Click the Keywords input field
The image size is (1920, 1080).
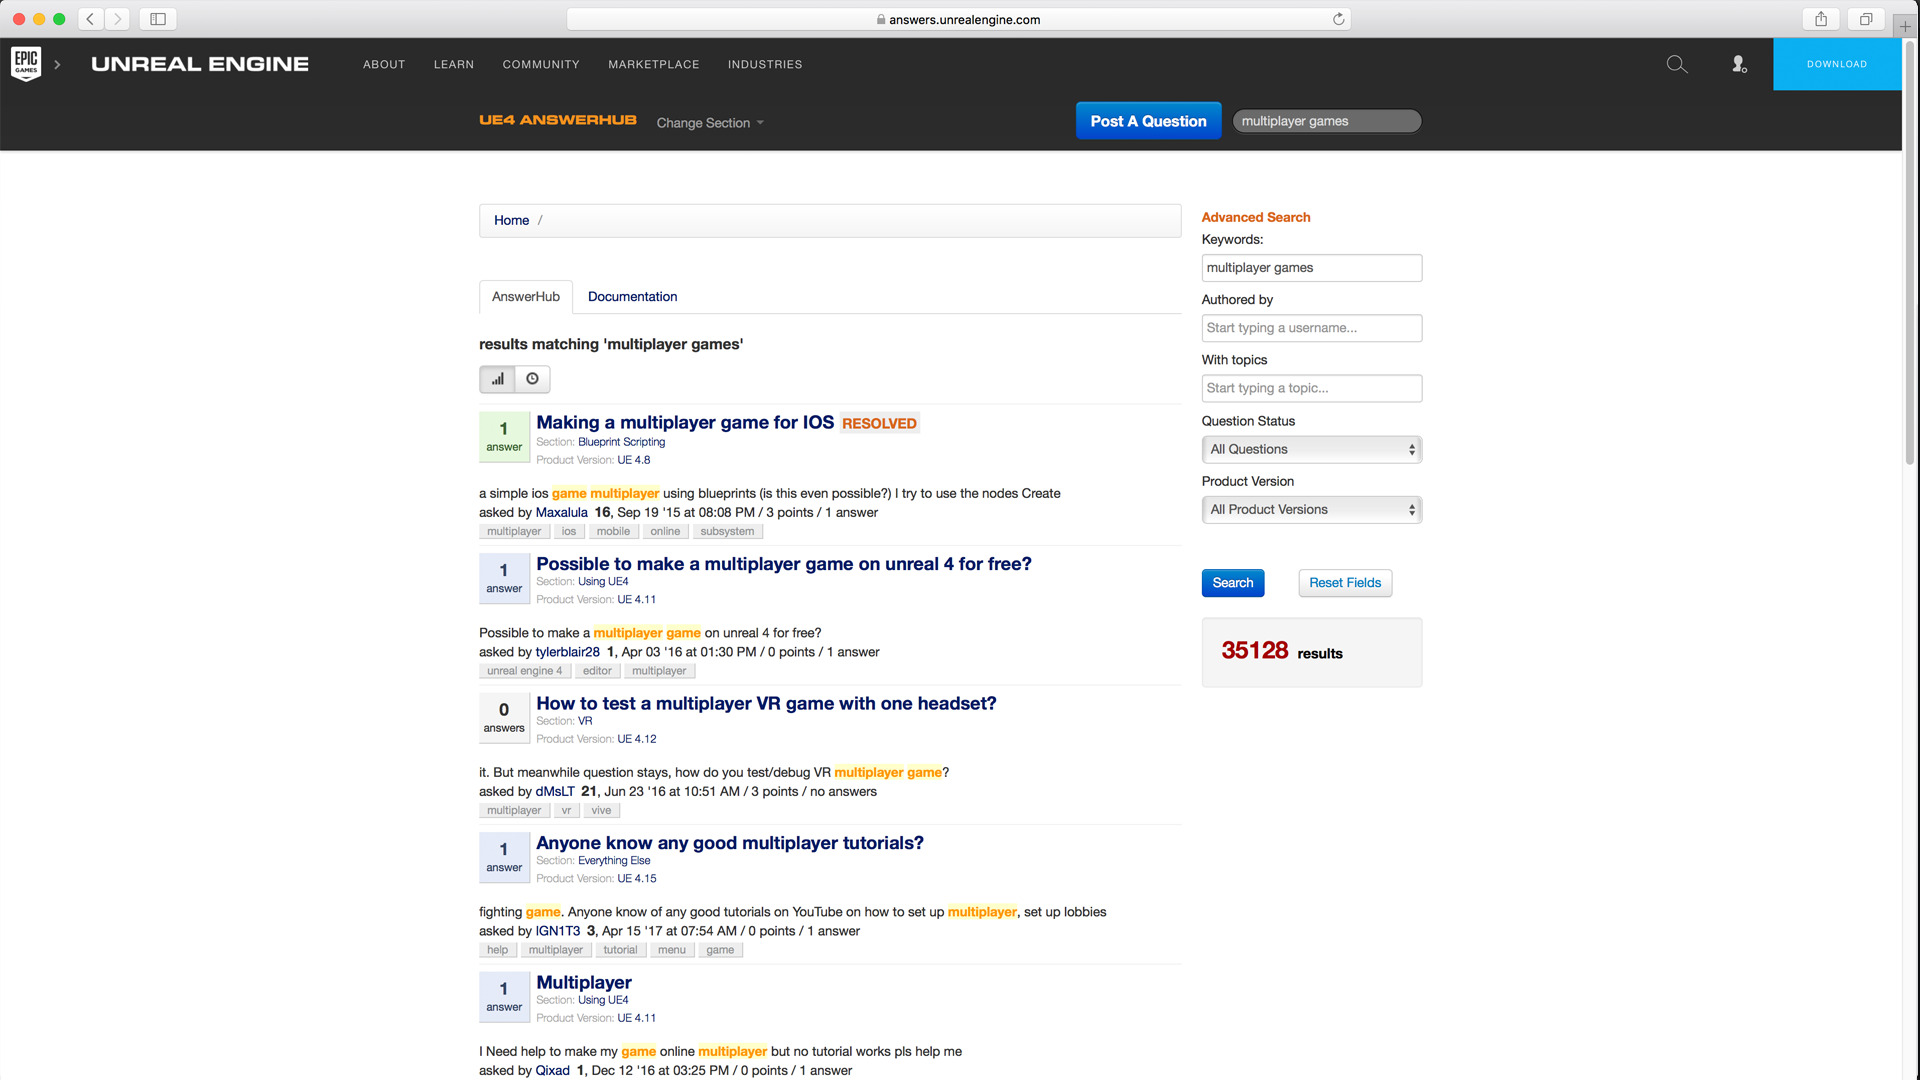click(1311, 267)
